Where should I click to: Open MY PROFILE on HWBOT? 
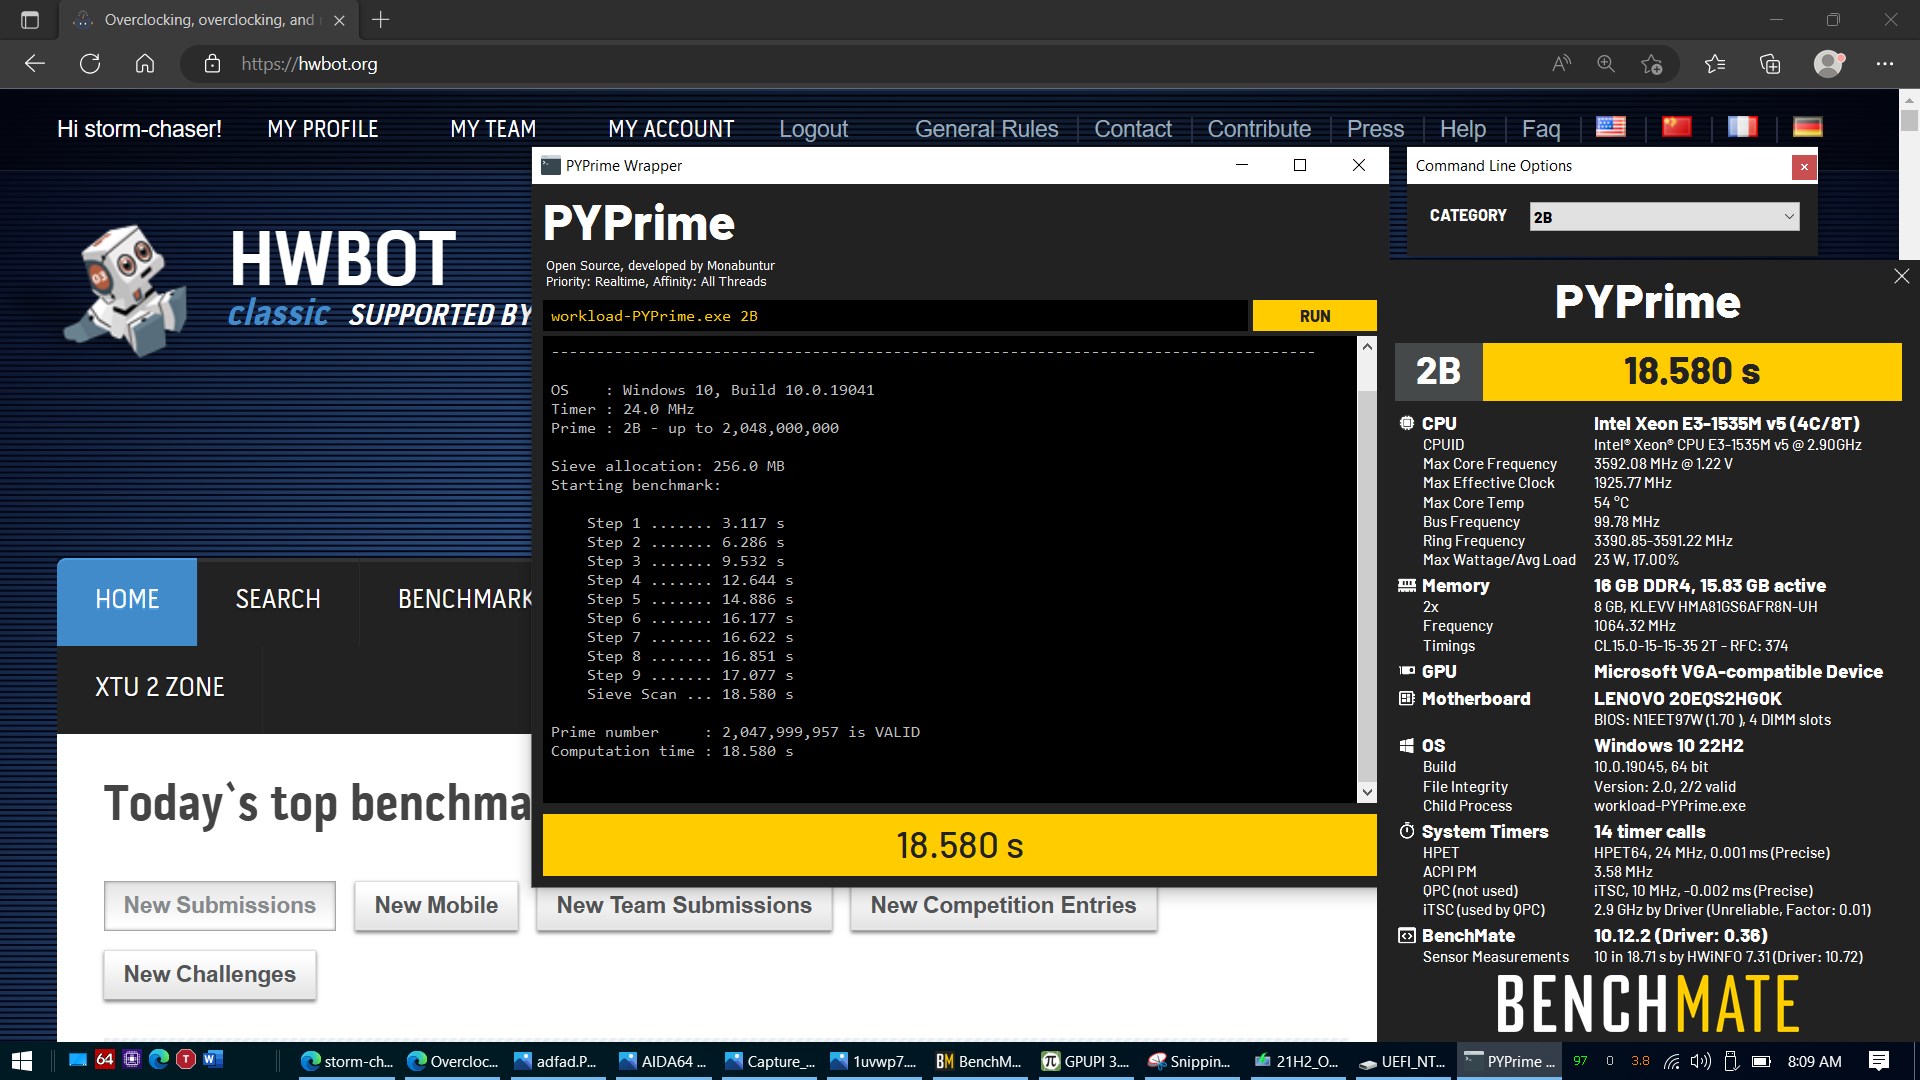pos(322,129)
